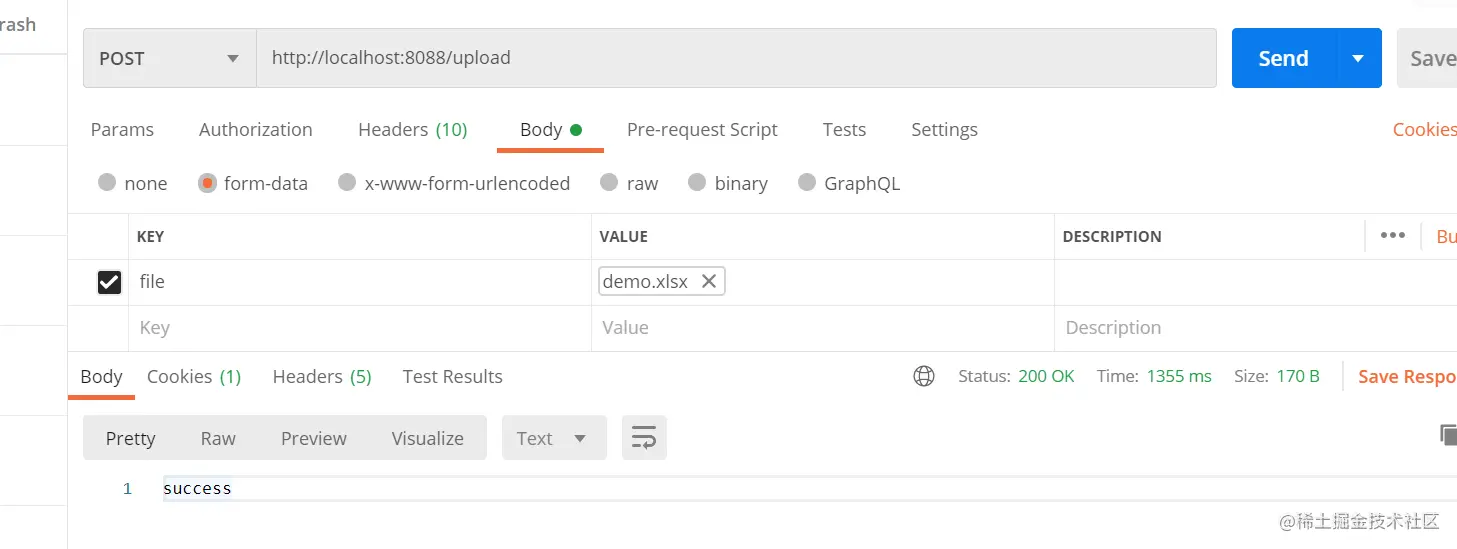
Task: Open the POST method dropdown
Action: click(x=170, y=58)
